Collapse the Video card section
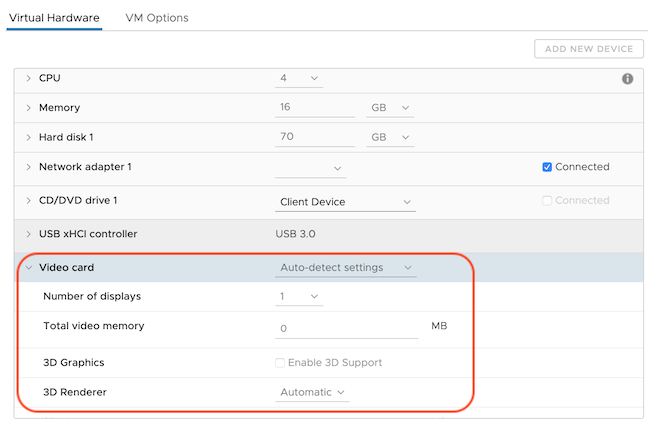Viewport: 648px width, 430px height. click(29, 268)
